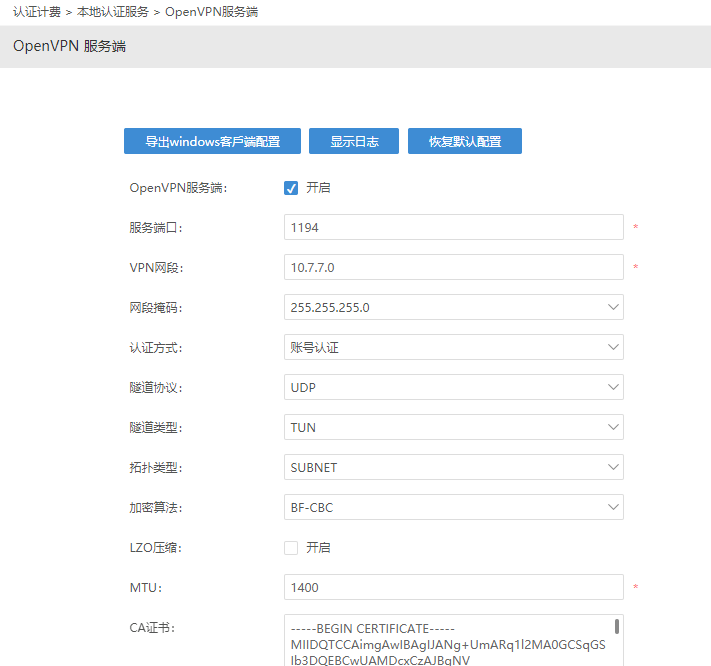Open logs with 显示日志 button

point(354,141)
